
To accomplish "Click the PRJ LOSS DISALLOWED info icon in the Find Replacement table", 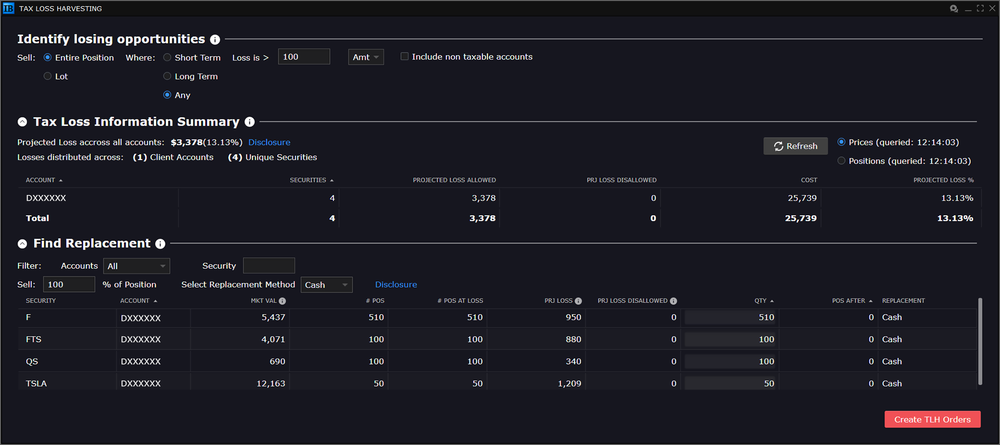I will (x=674, y=300).
